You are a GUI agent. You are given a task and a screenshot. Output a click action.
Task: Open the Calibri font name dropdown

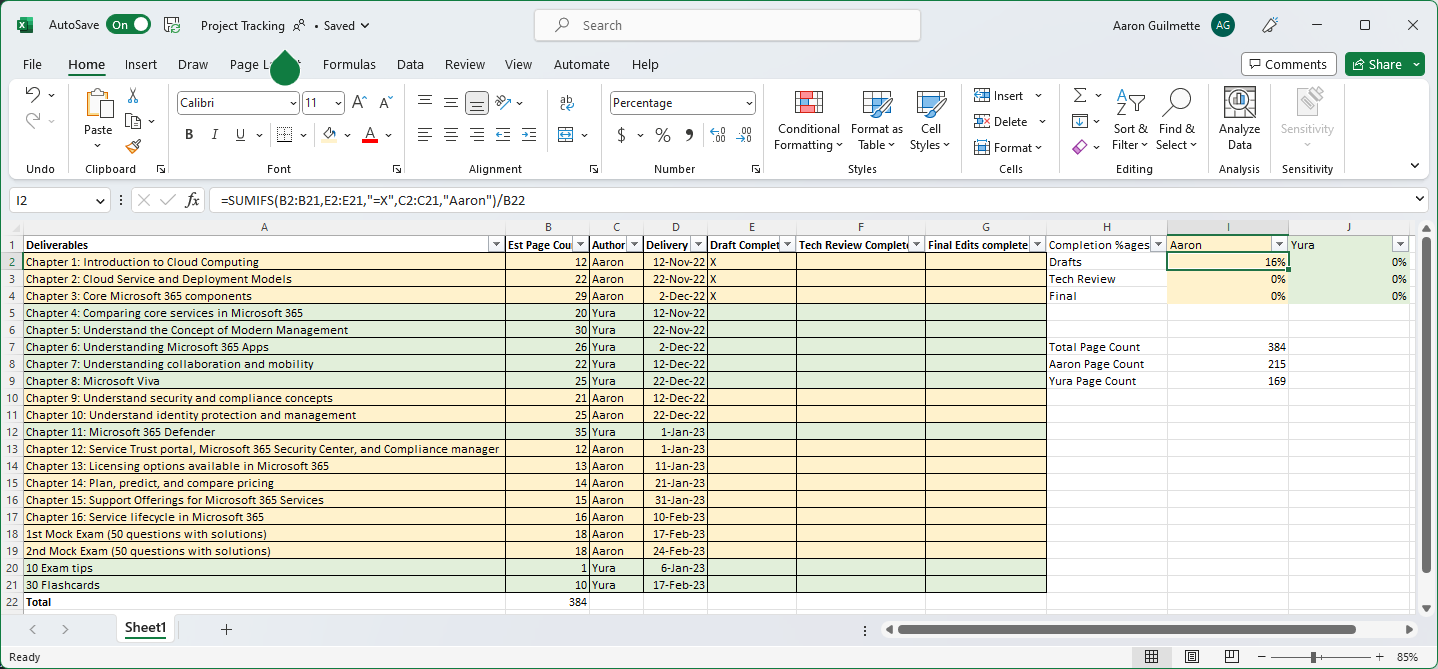[x=293, y=103]
